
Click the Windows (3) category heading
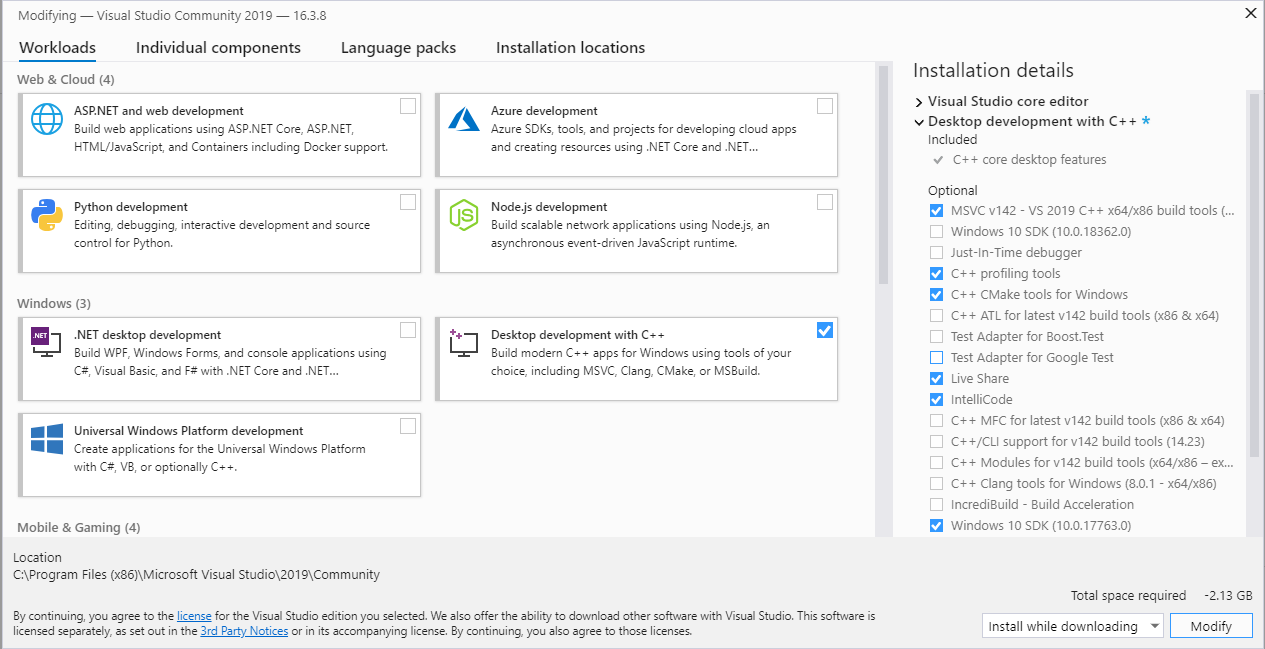click(x=54, y=303)
